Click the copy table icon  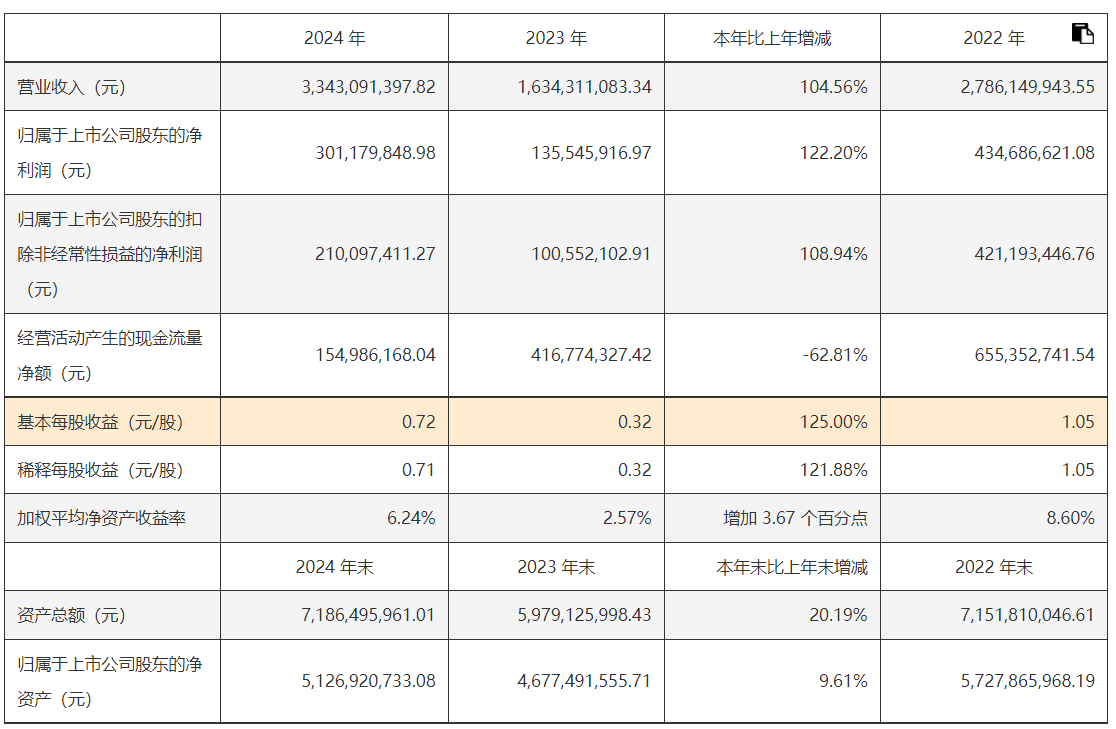[x=1082, y=34]
